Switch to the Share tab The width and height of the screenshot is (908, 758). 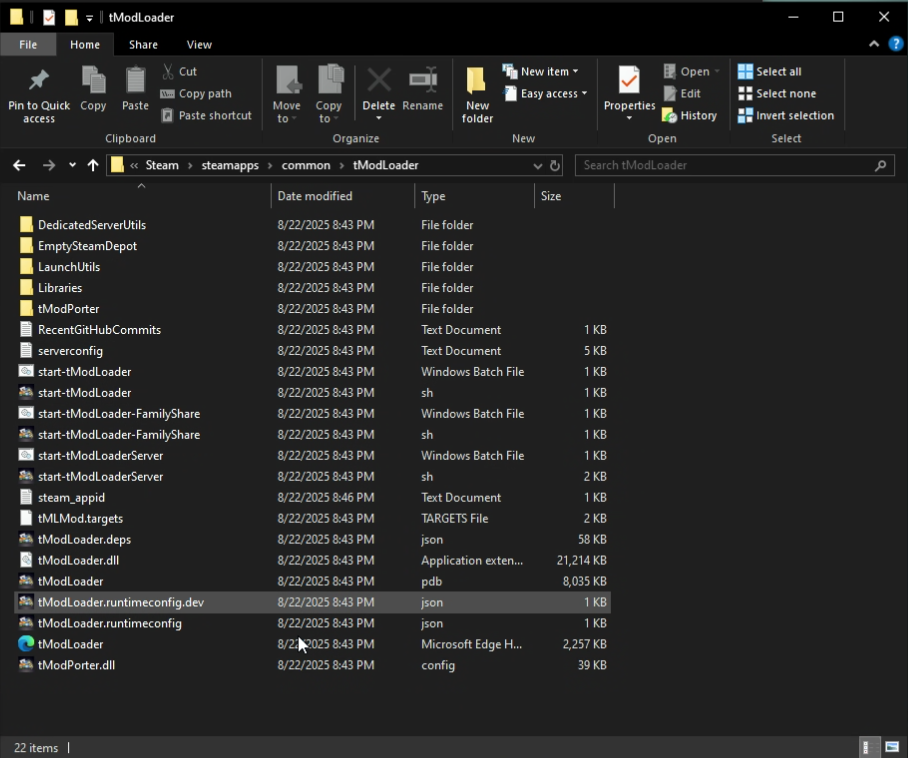pyautogui.click(x=143, y=45)
